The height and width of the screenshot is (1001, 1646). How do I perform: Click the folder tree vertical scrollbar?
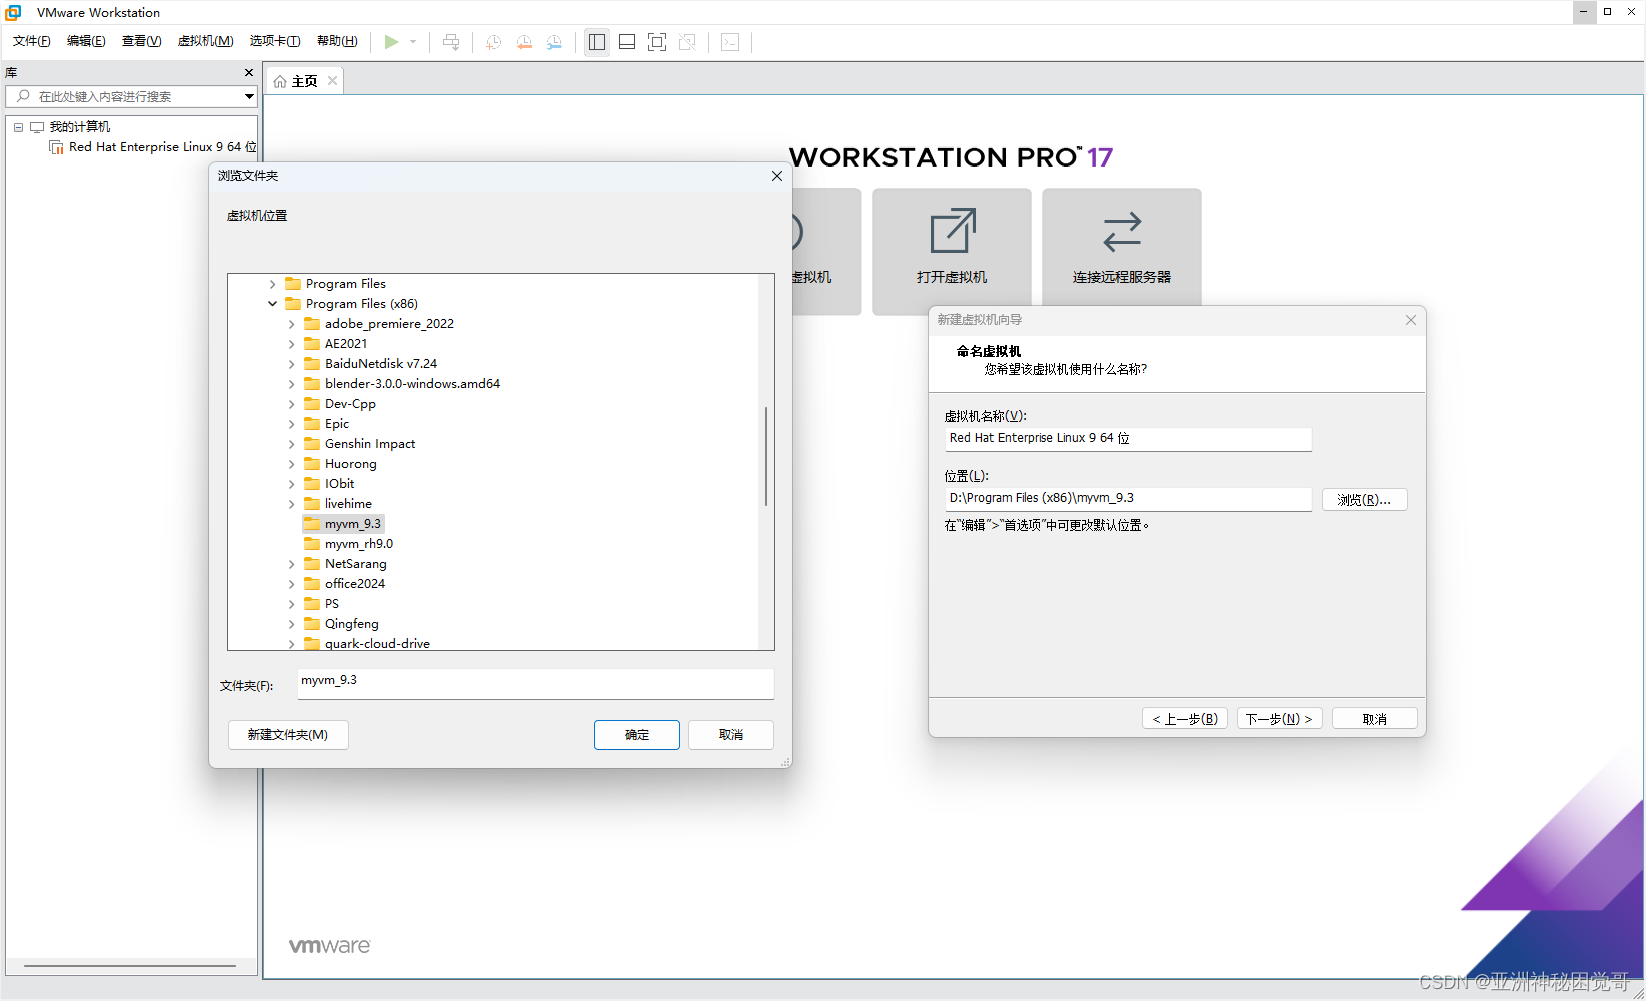click(x=766, y=456)
